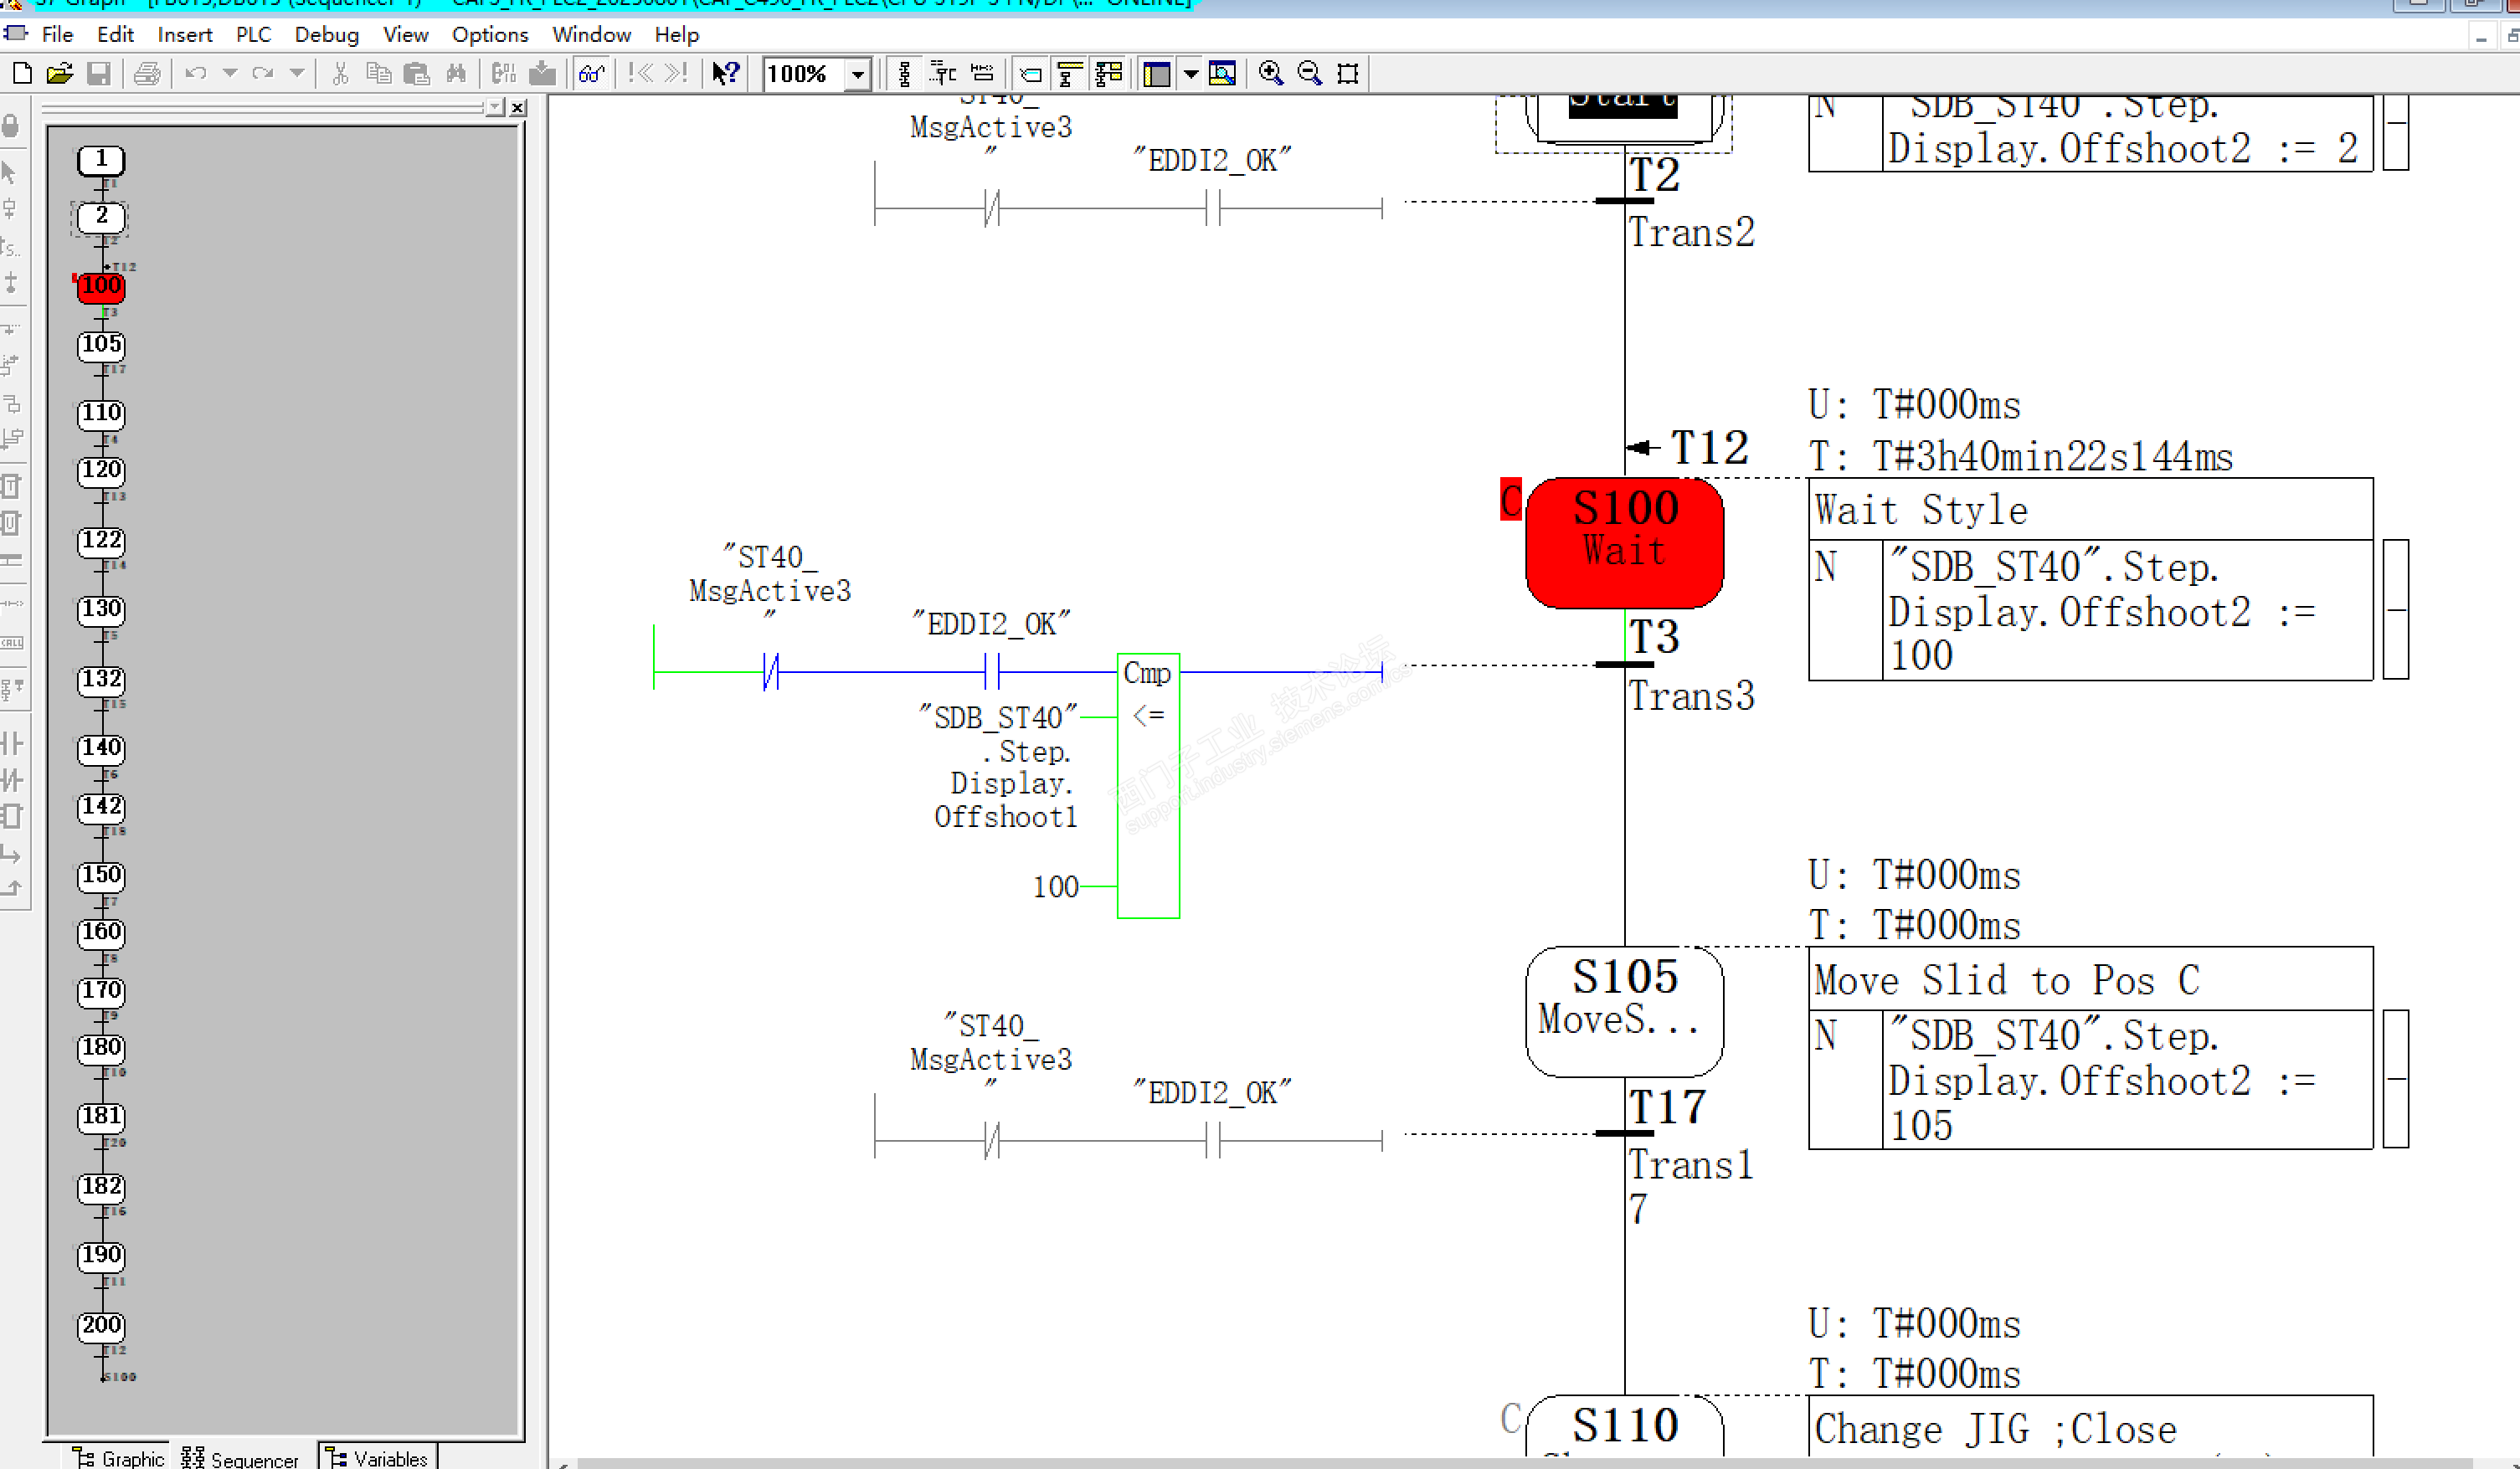Click the Zoom Out magnifier icon
The height and width of the screenshot is (1469, 2520).
click(1309, 73)
